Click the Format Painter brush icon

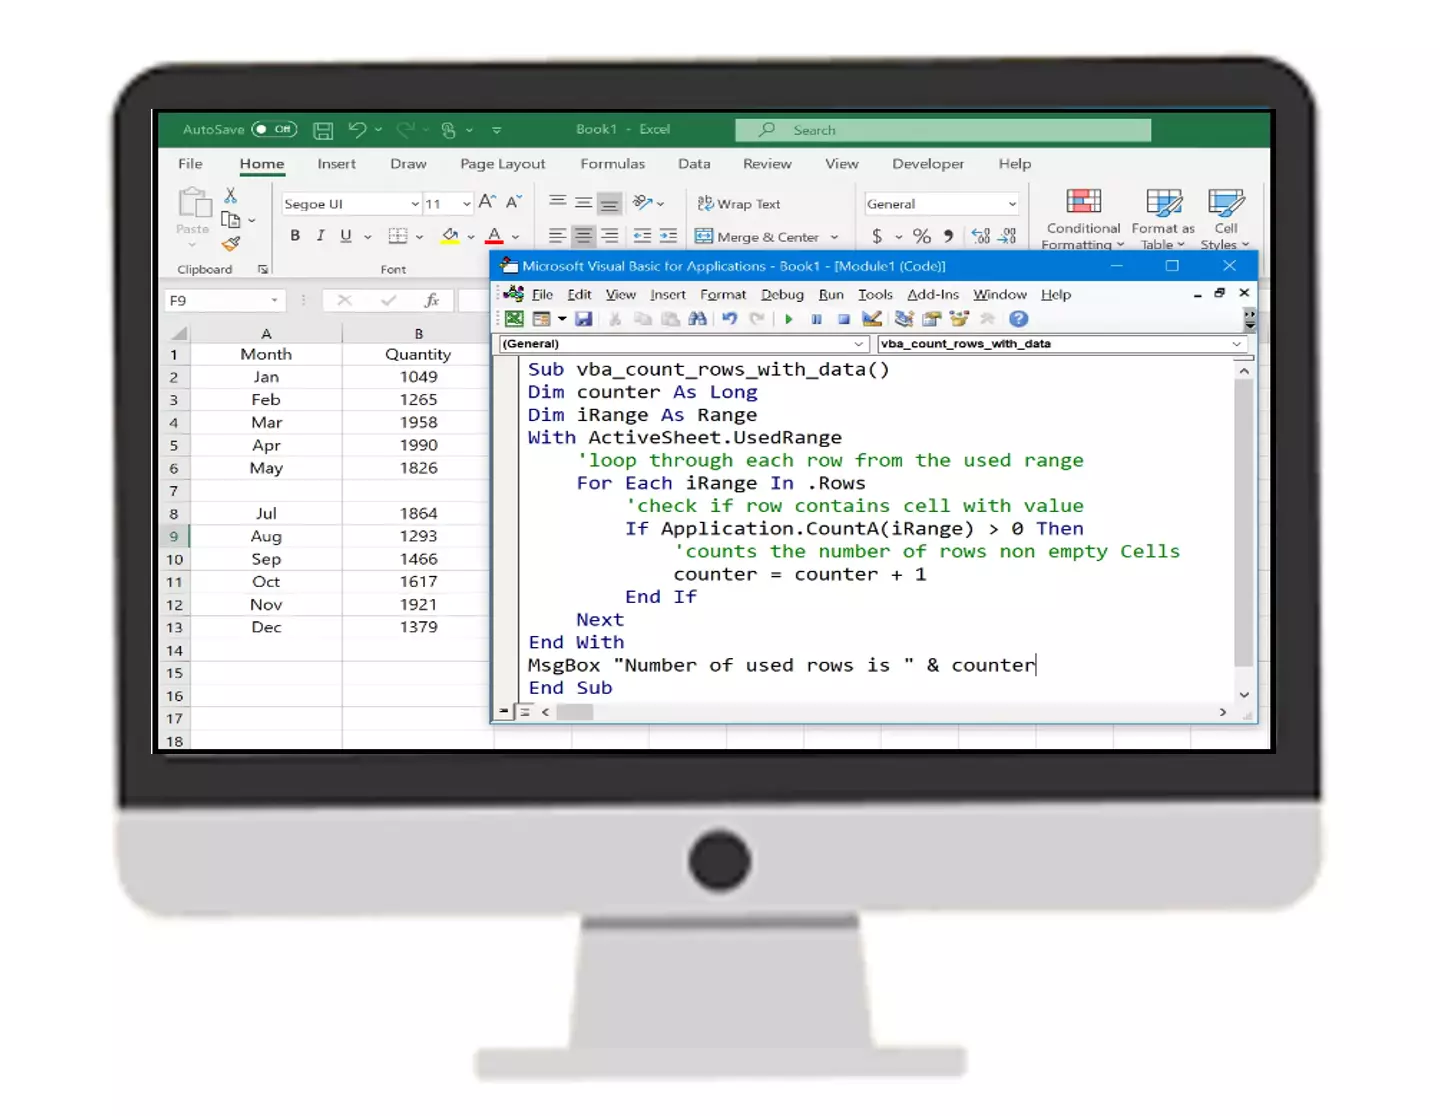pos(231,243)
